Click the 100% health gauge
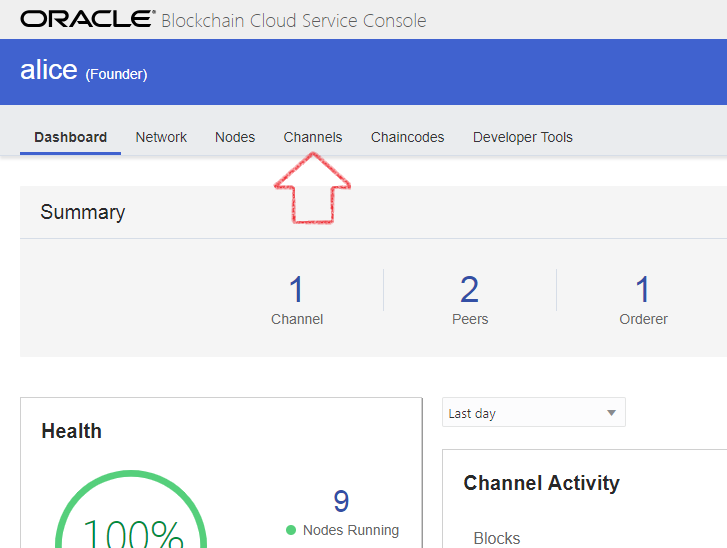727x548 pixels. (x=131, y=510)
